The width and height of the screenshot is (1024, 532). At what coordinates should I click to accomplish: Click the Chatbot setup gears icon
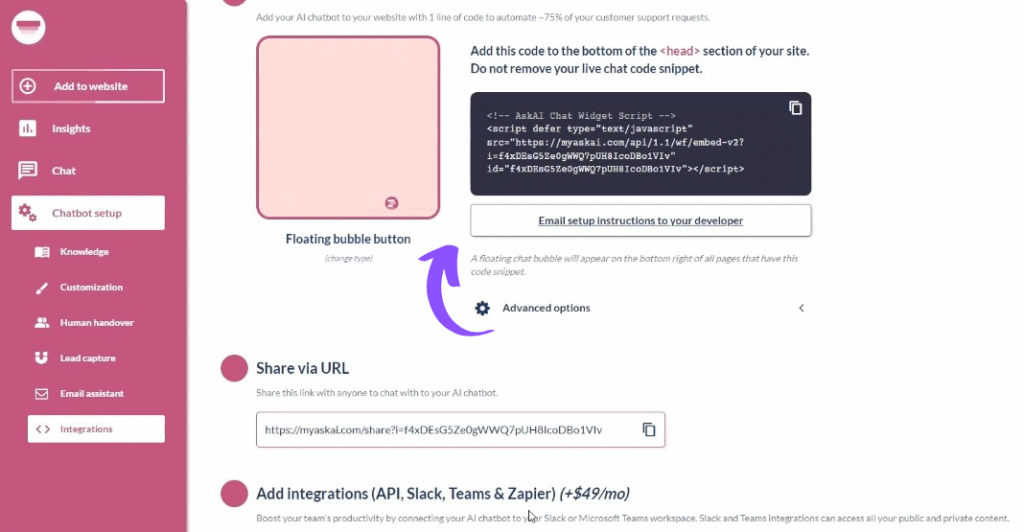[29, 213]
